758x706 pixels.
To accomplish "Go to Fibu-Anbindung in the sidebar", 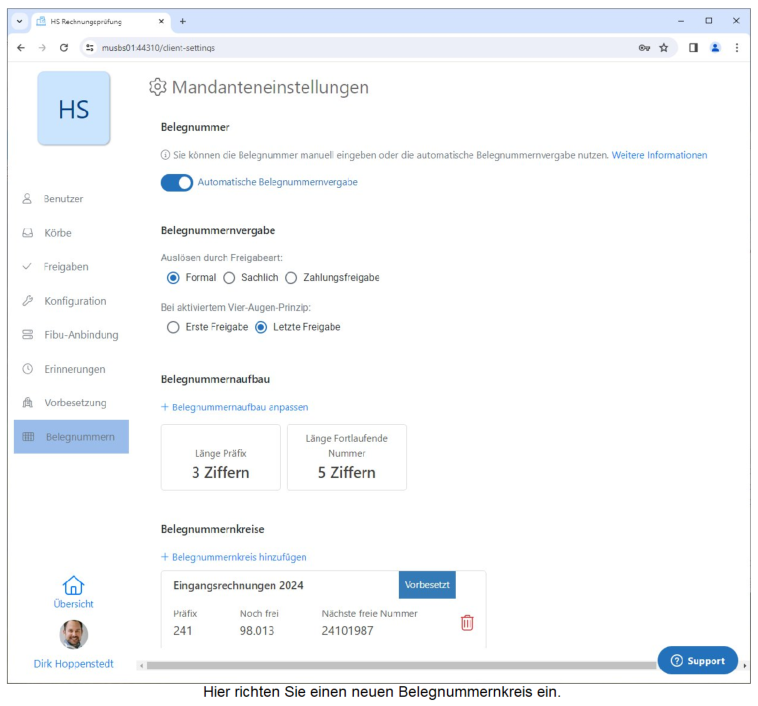I will coord(80,335).
